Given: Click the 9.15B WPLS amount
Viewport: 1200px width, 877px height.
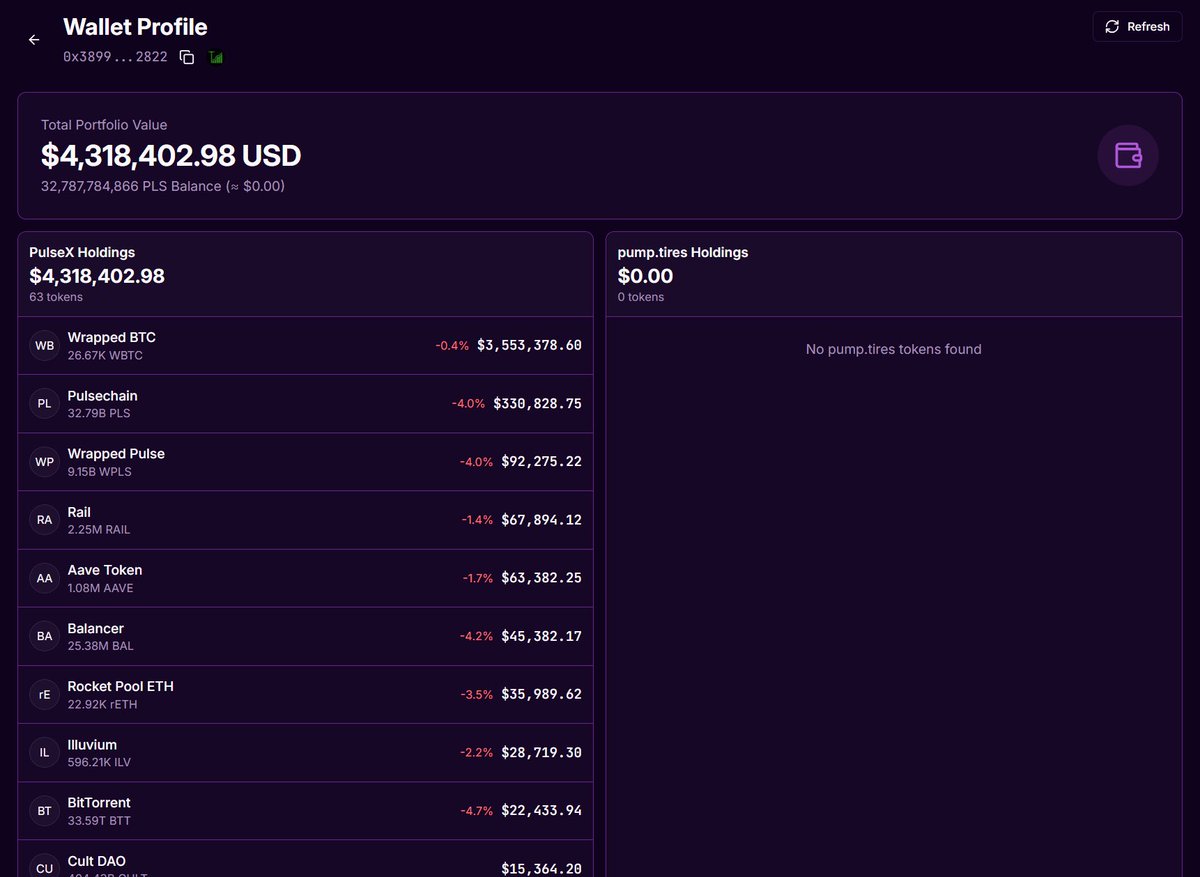Looking at the screenshot, I should (99, 471).
